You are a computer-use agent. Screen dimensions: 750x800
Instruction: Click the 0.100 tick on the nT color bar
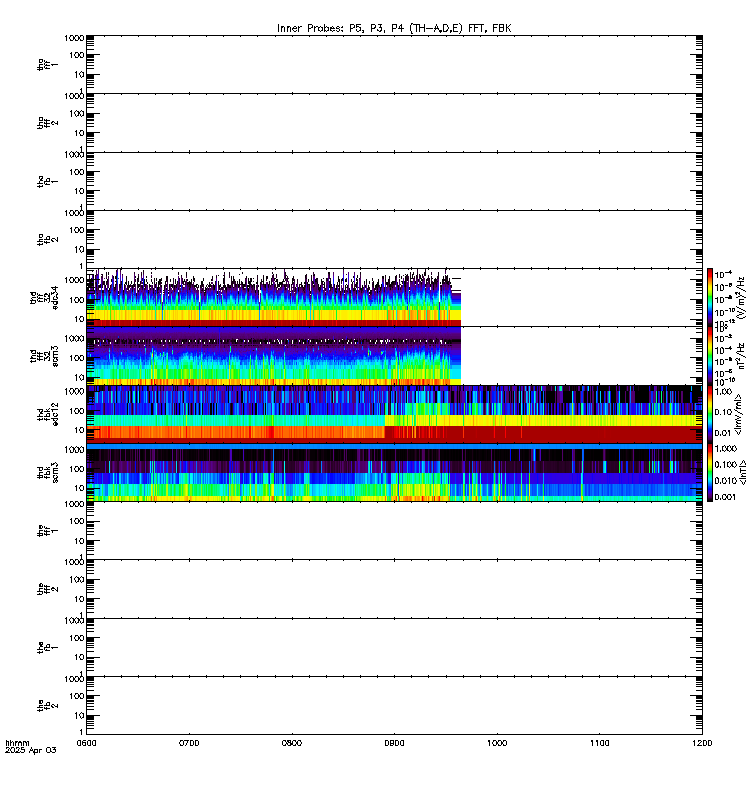726,464
